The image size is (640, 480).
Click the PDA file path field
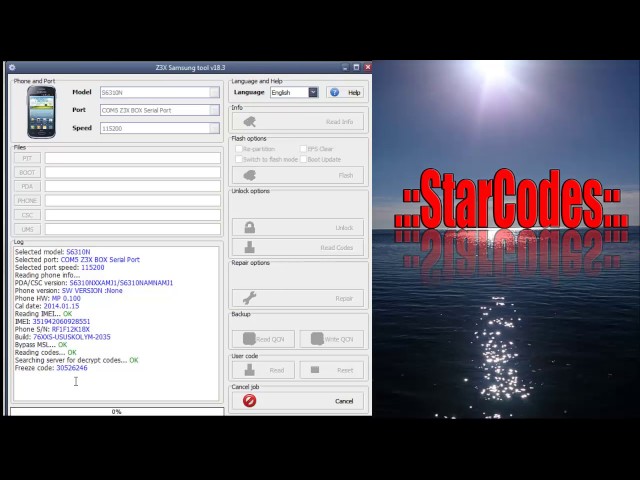coord(133,187)
